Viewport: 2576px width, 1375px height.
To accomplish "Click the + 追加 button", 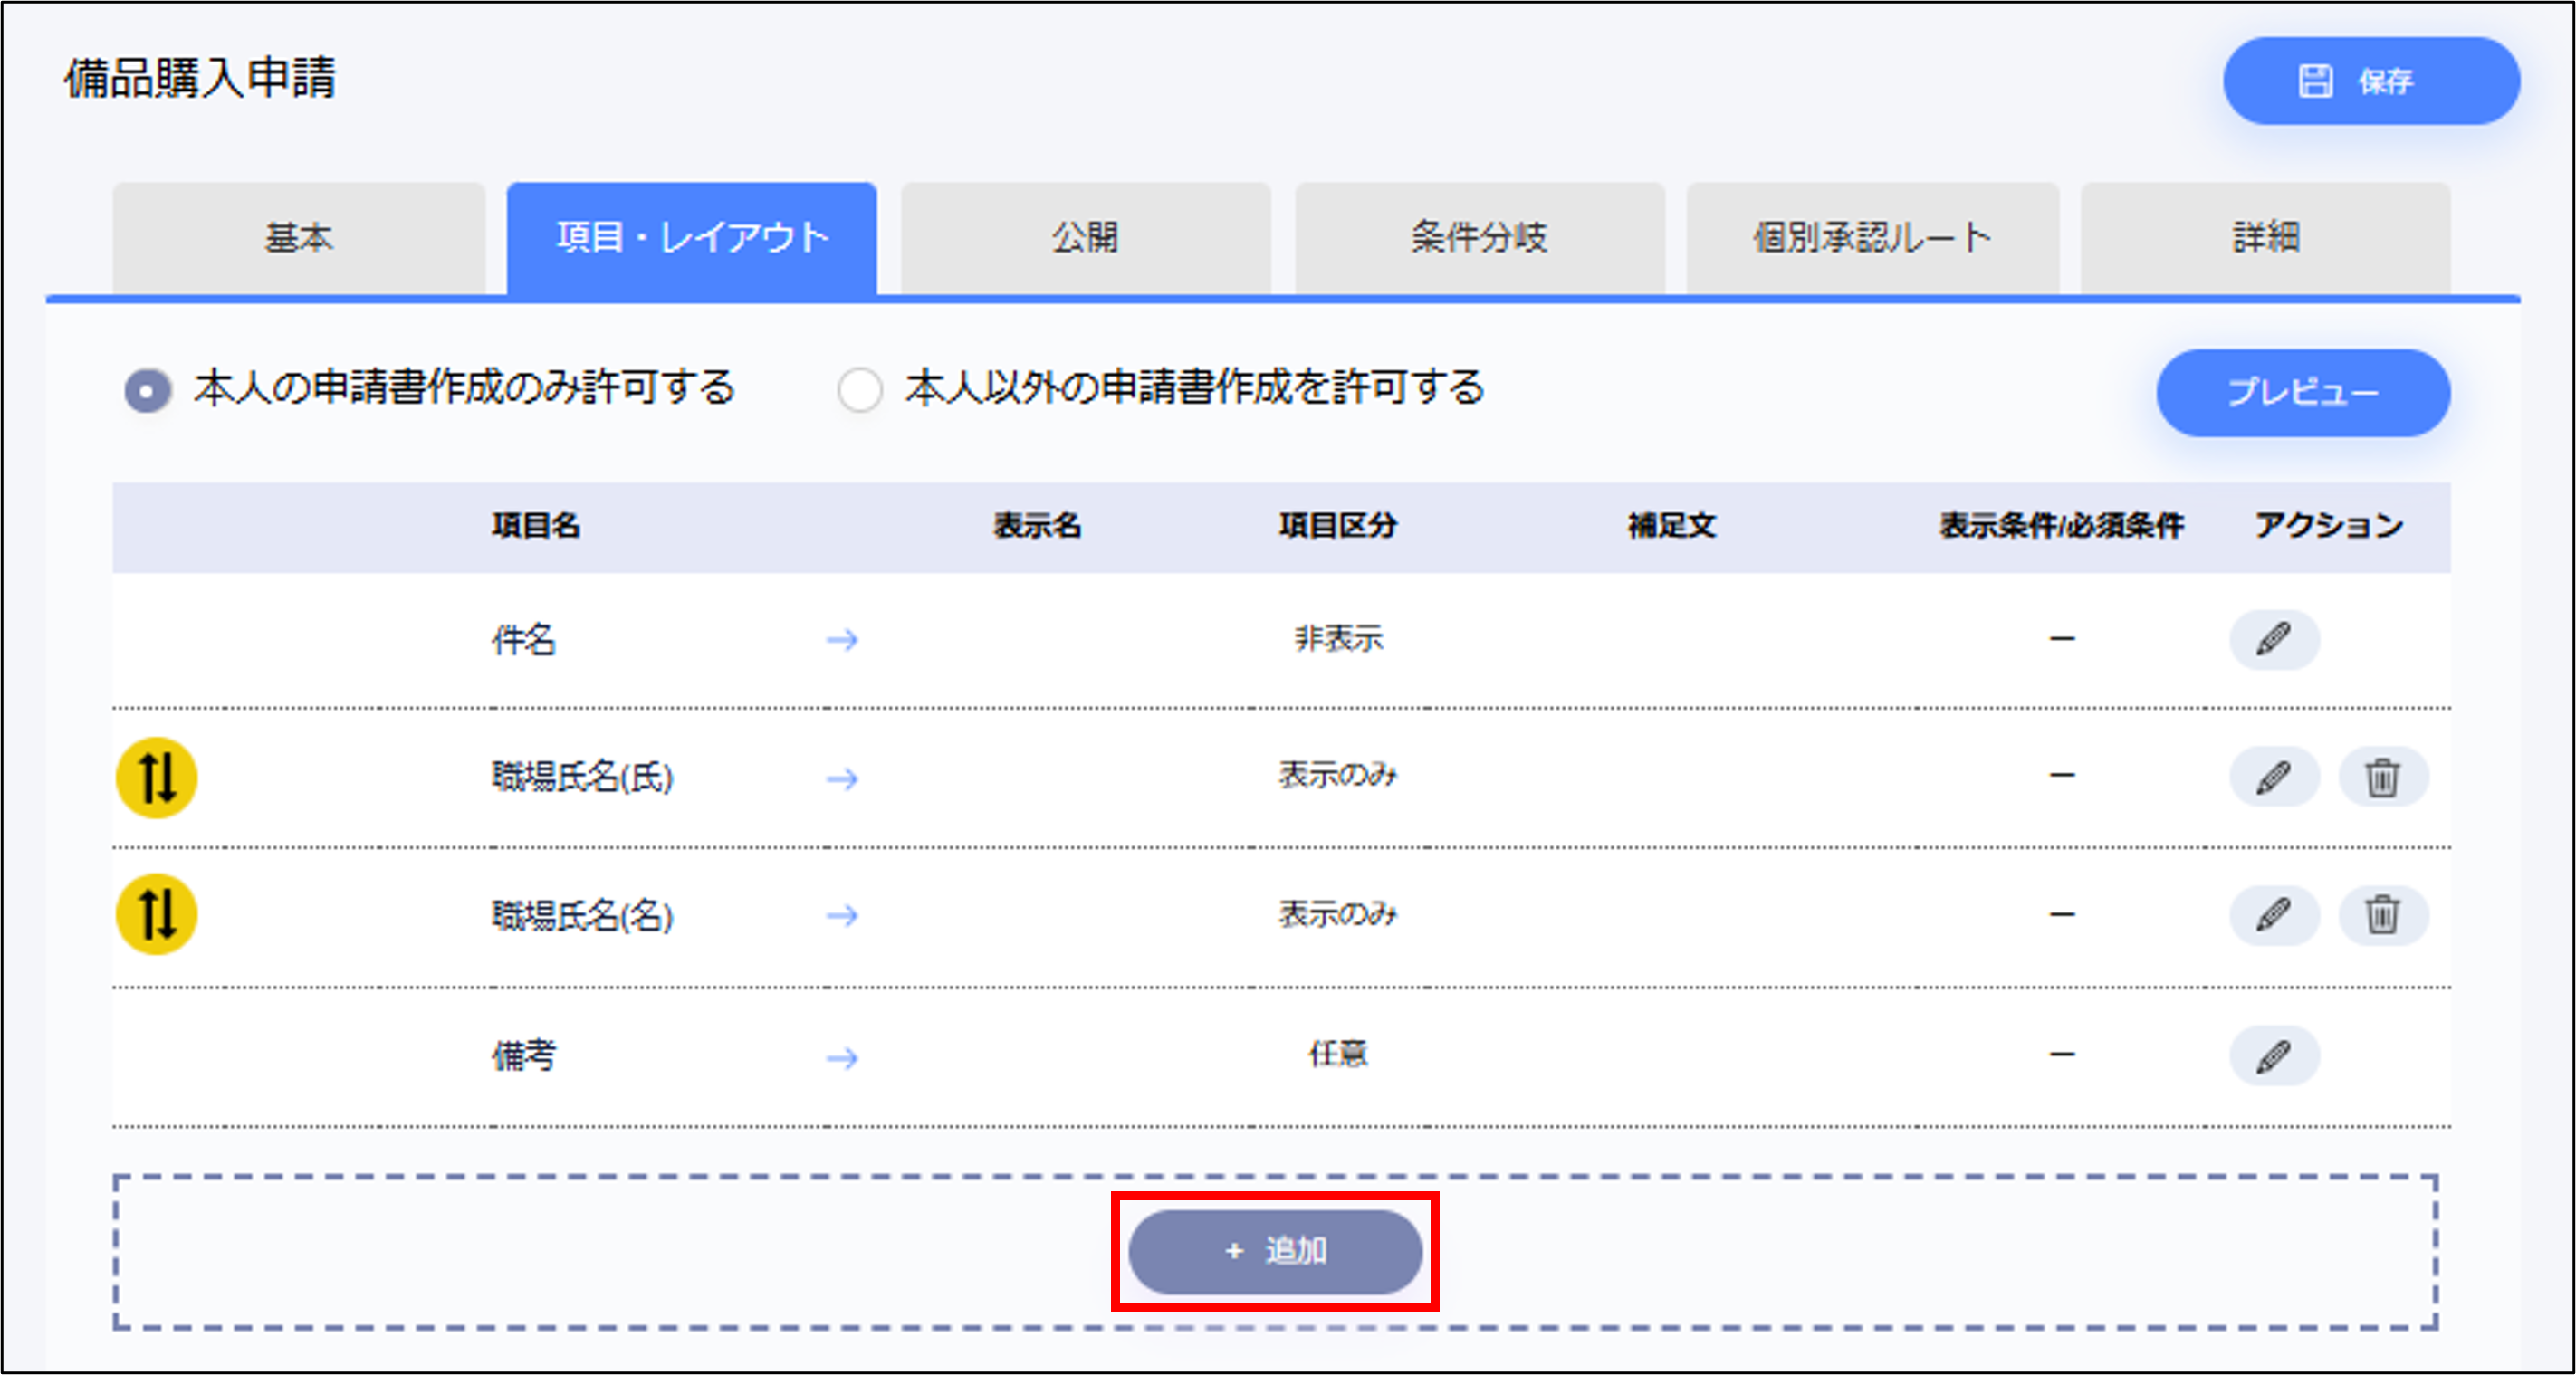I will [x=1275, y=1251].
